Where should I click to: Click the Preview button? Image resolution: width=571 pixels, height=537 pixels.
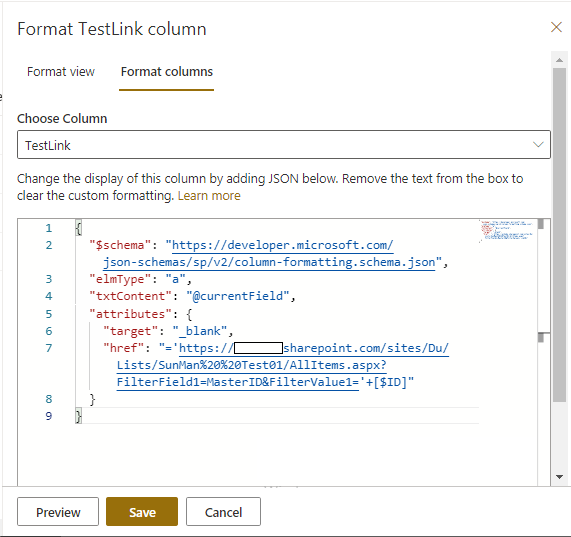coord(58,512)
